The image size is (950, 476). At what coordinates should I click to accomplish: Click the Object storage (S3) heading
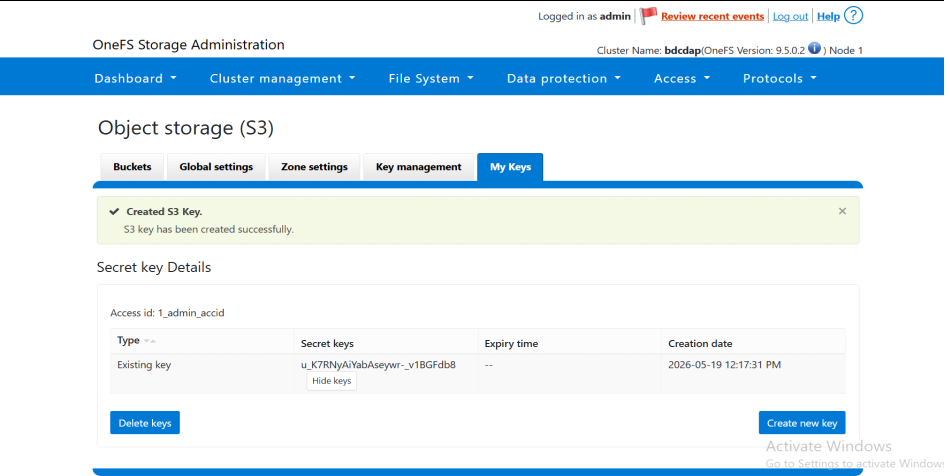(186, 128)
